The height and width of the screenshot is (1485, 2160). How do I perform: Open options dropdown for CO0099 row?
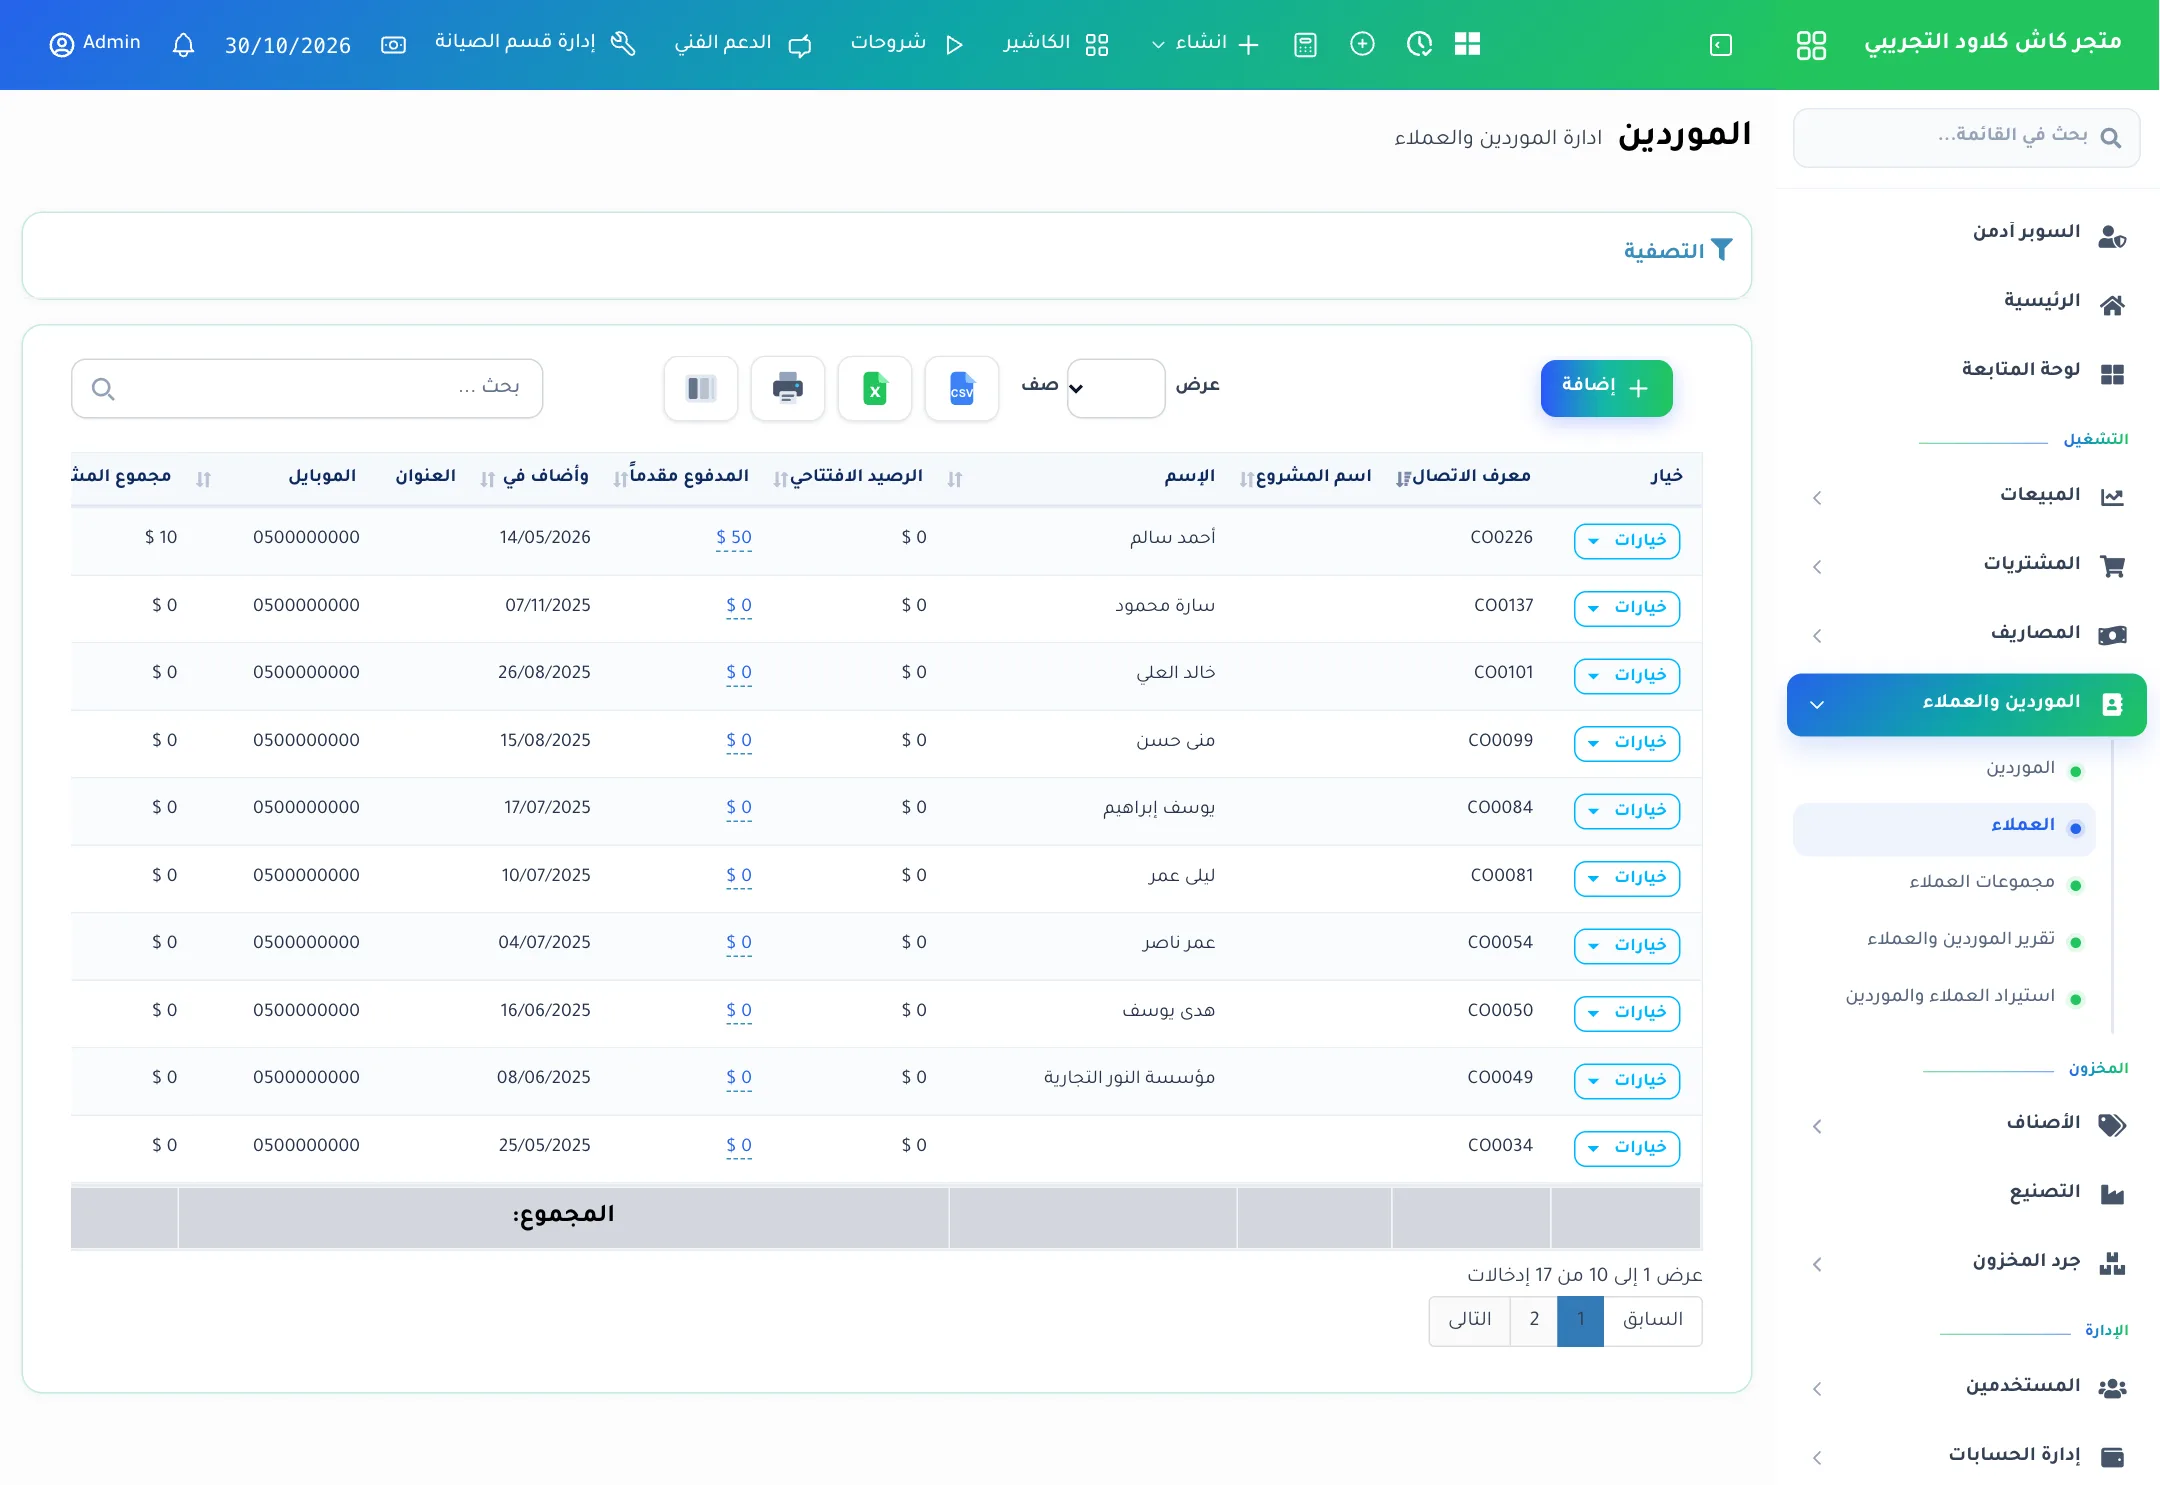(1626, 743)
